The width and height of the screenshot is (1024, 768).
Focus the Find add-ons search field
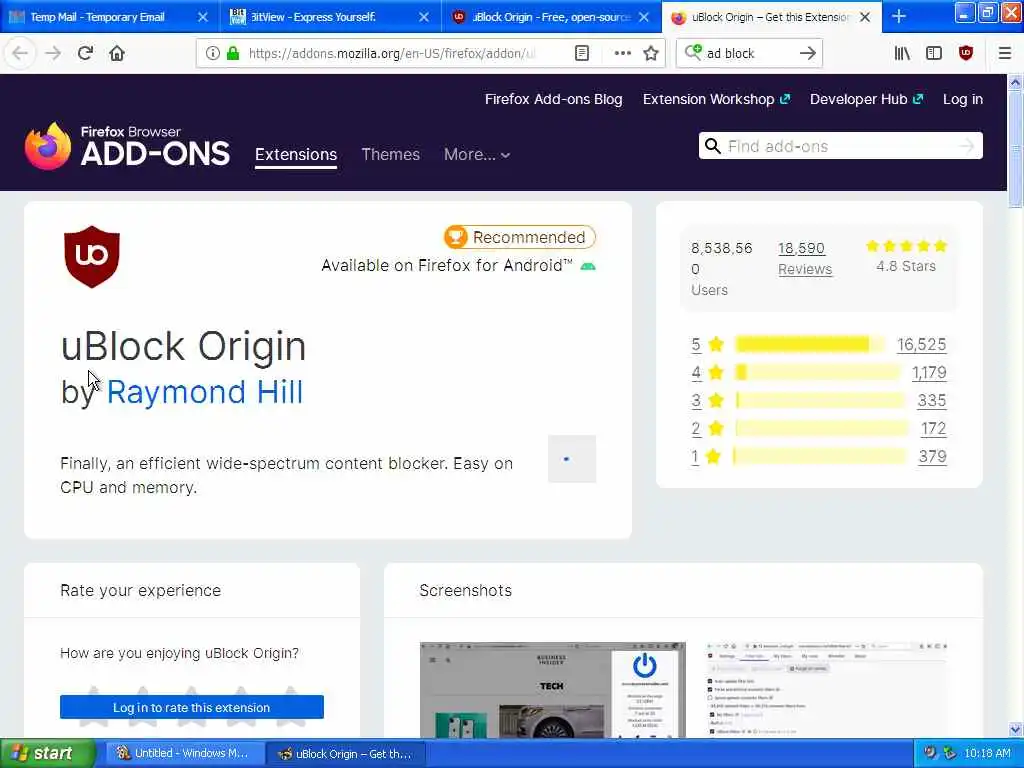(x=842, y=146)
